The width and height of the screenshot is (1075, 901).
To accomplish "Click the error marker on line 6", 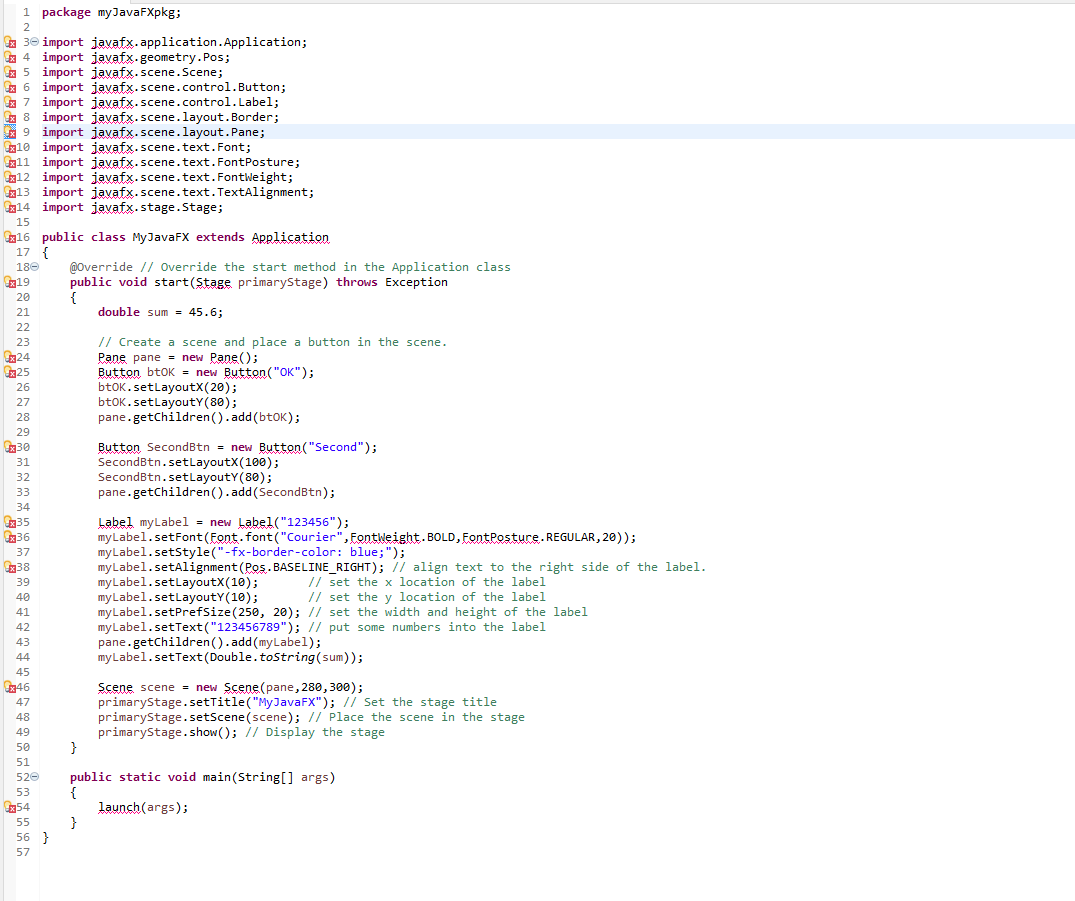I will [x=10, y=88].
